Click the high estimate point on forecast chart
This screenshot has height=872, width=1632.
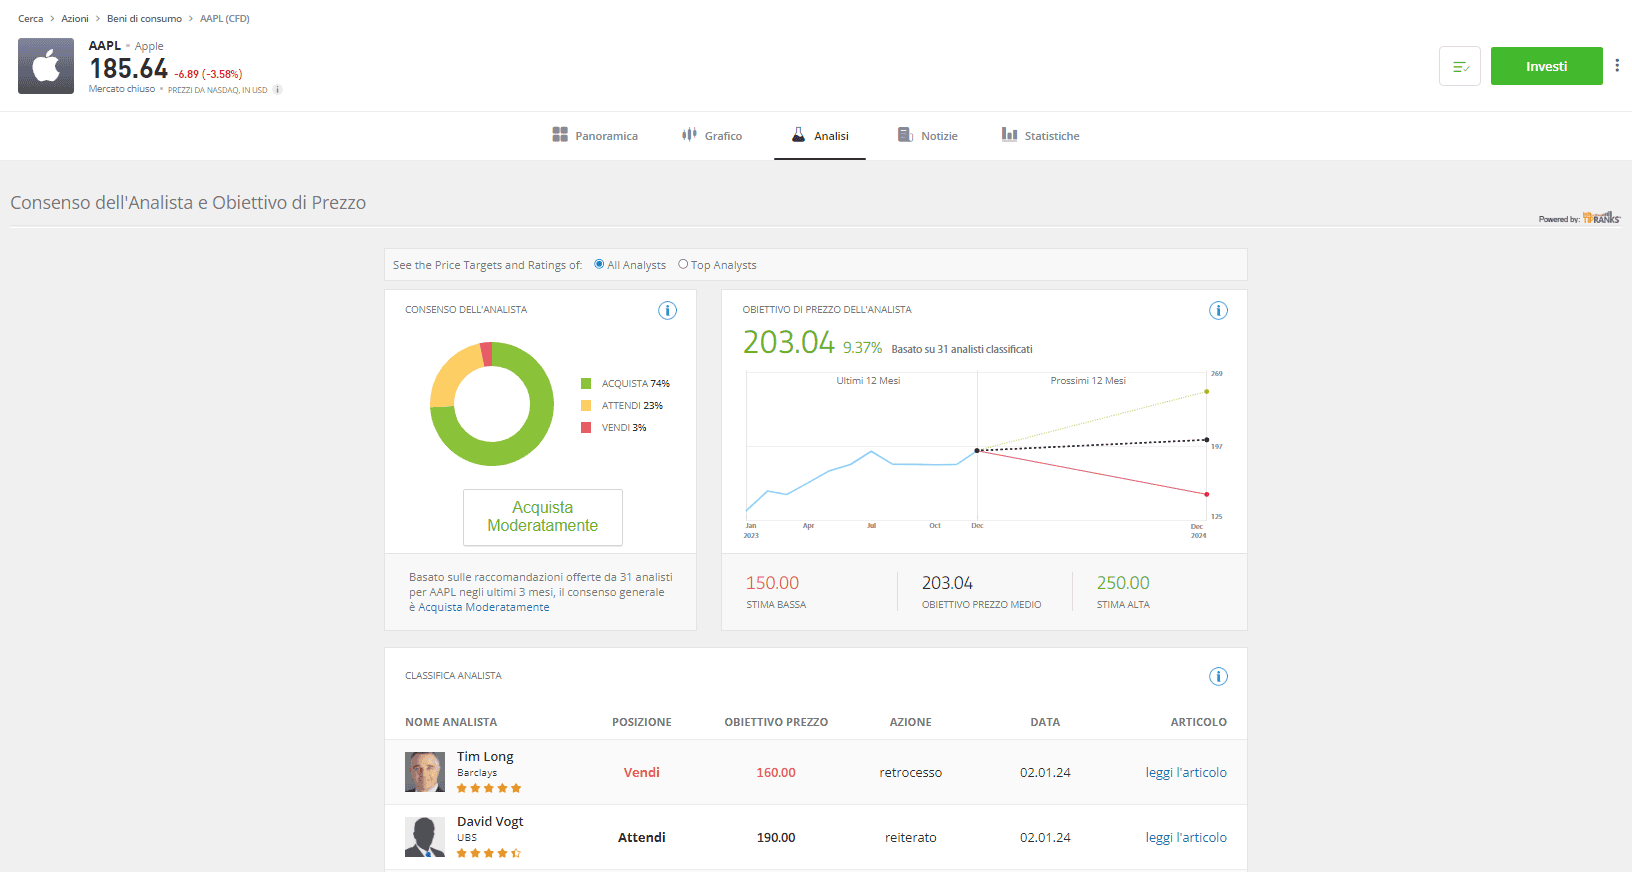[1207, 391]
